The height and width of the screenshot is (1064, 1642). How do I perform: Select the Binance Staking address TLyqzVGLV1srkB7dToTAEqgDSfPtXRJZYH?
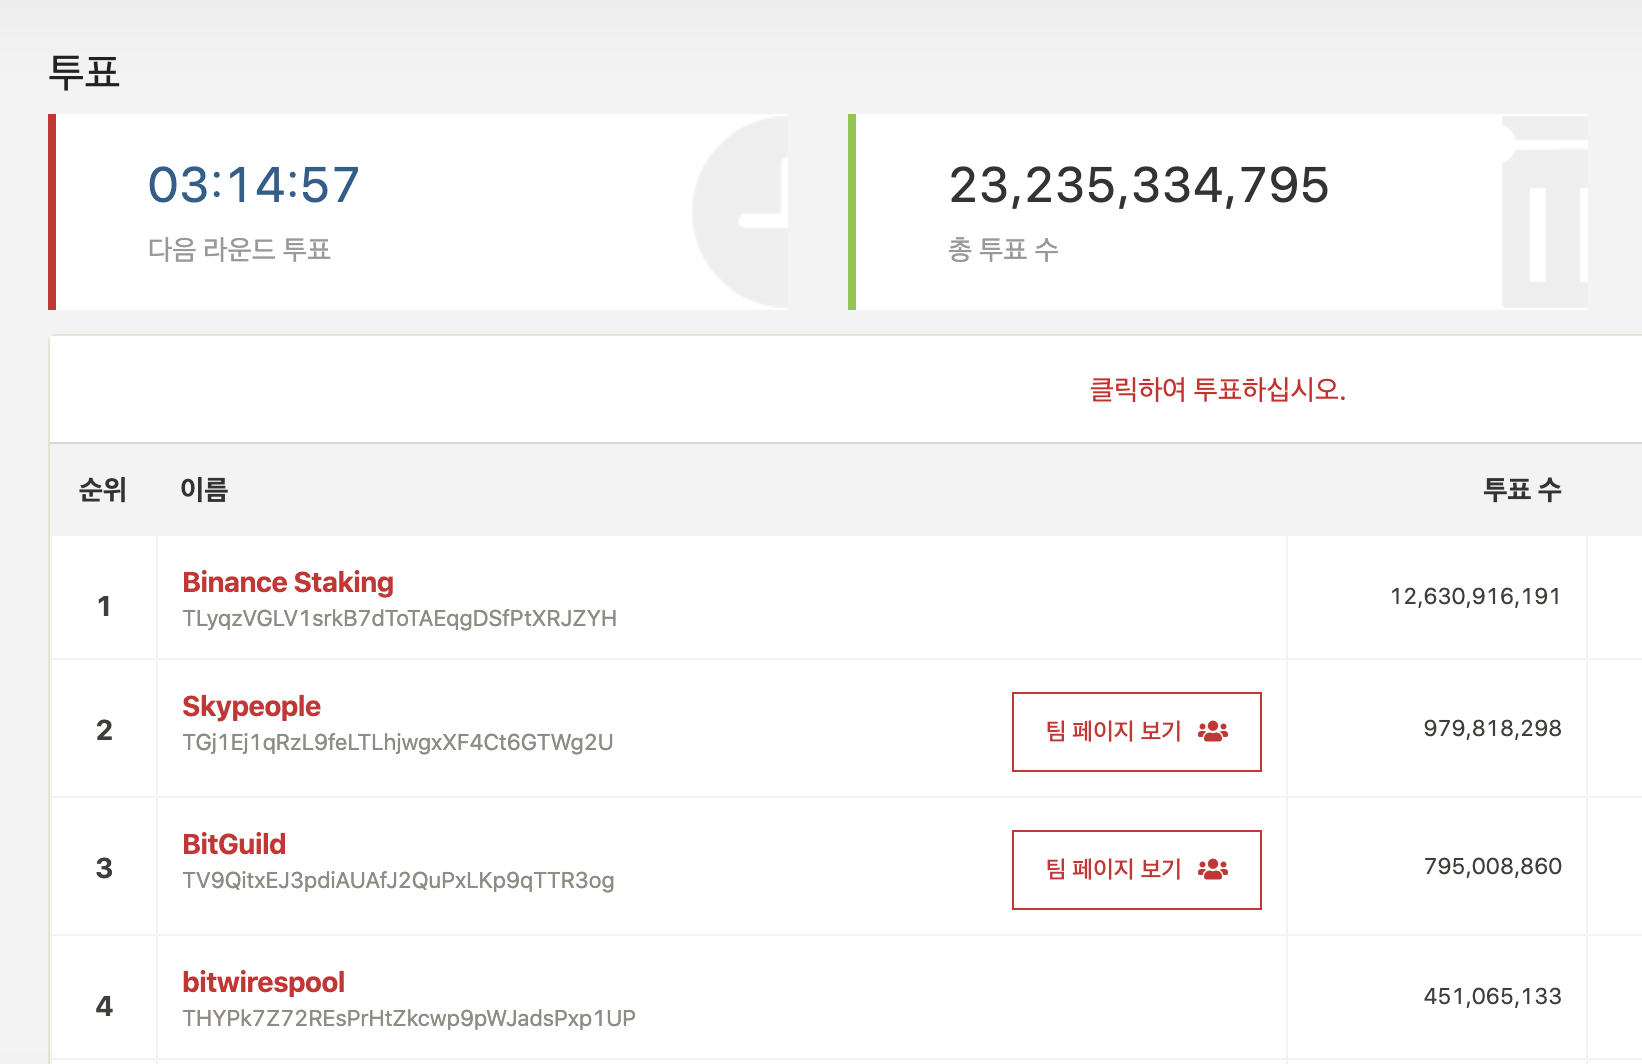pos(399,618)
